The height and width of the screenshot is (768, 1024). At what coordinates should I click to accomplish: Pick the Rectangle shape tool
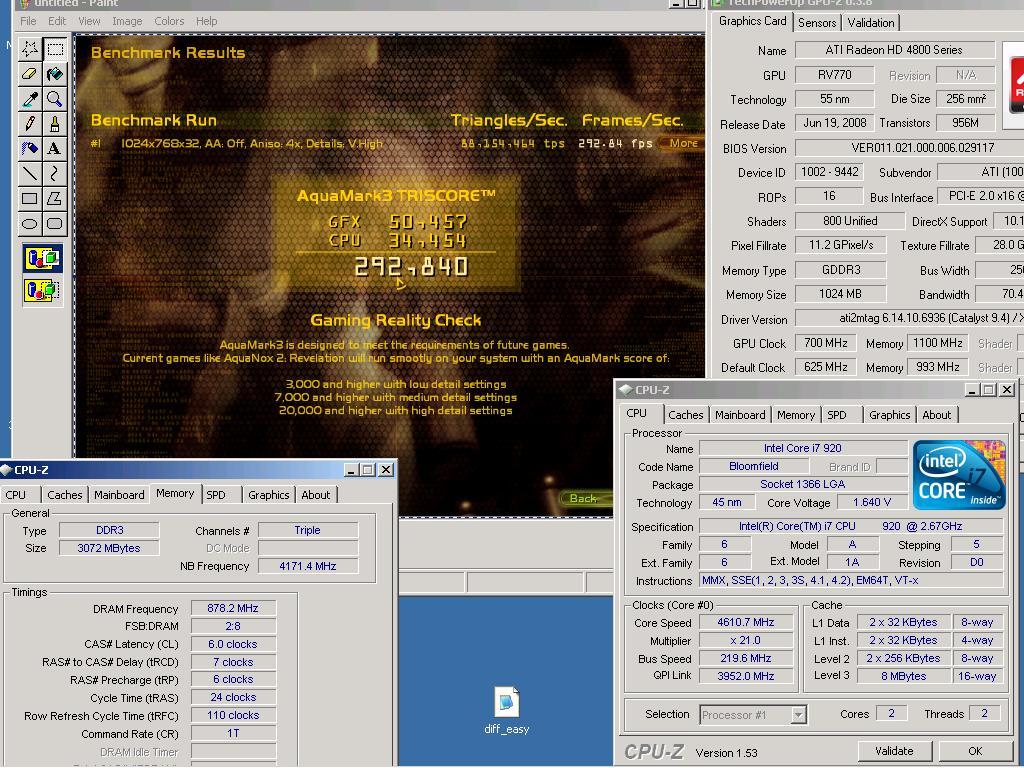tap(29, 198)
